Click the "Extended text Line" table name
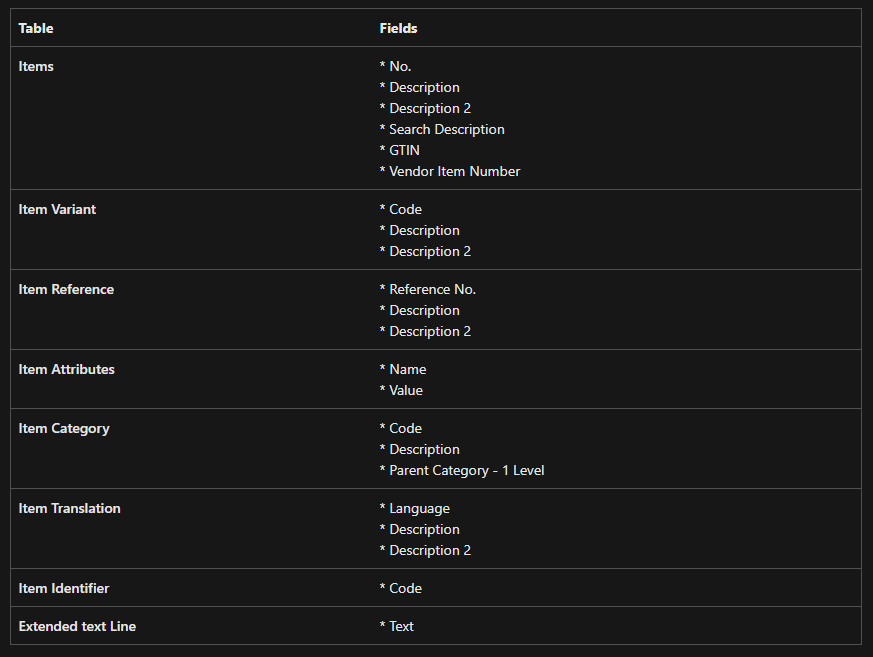The width and height of the screenshot is (873, 657). [77, 626]
